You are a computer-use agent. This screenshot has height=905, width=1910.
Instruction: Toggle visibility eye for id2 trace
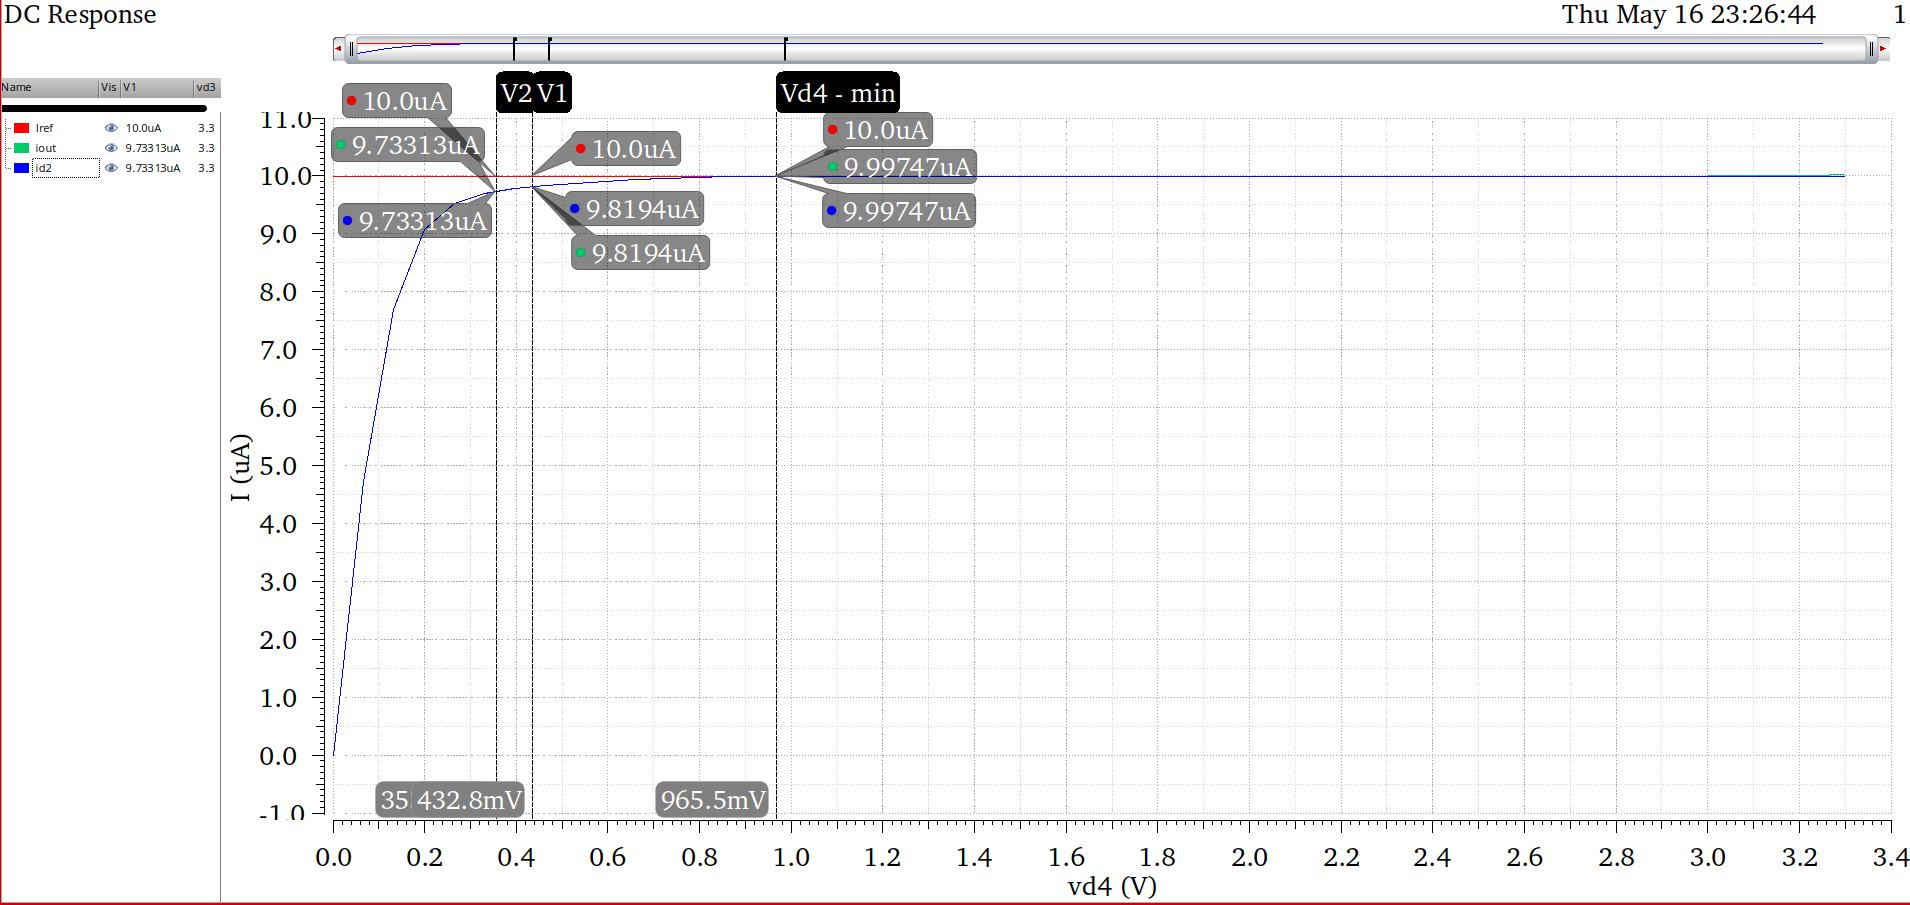pos(111,168)
